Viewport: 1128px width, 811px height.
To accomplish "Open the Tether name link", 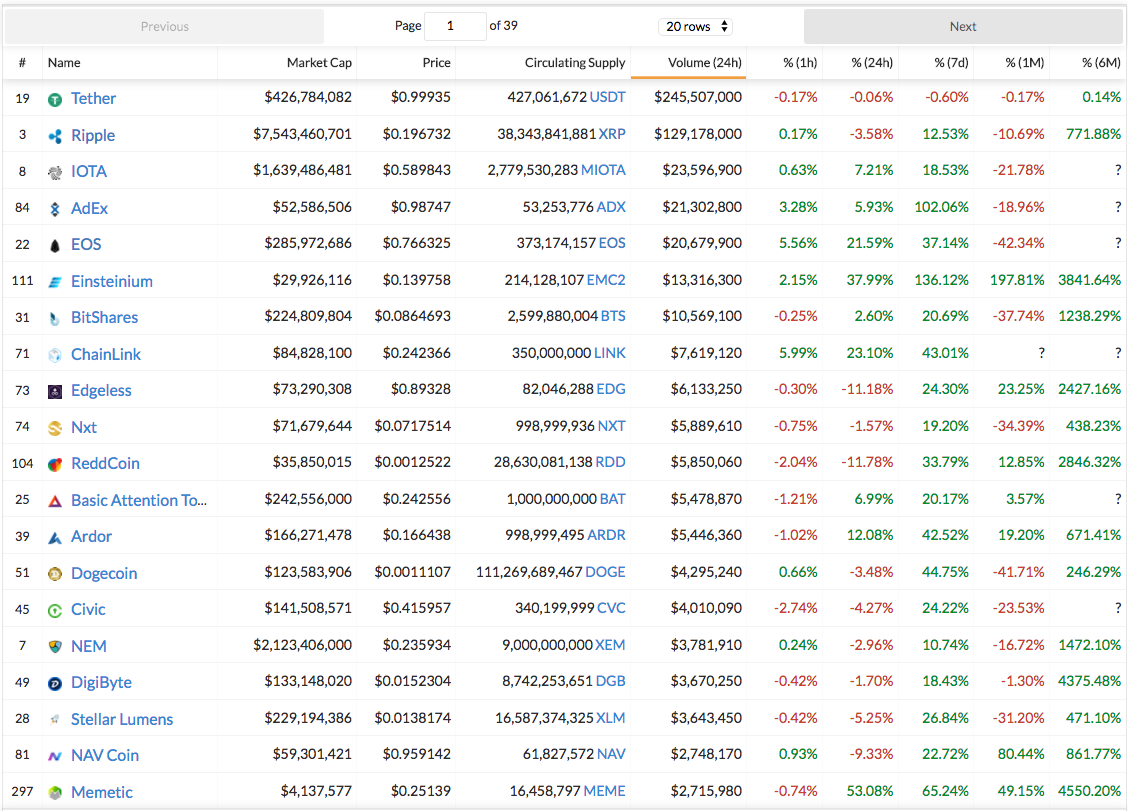I will pos(94,99).
